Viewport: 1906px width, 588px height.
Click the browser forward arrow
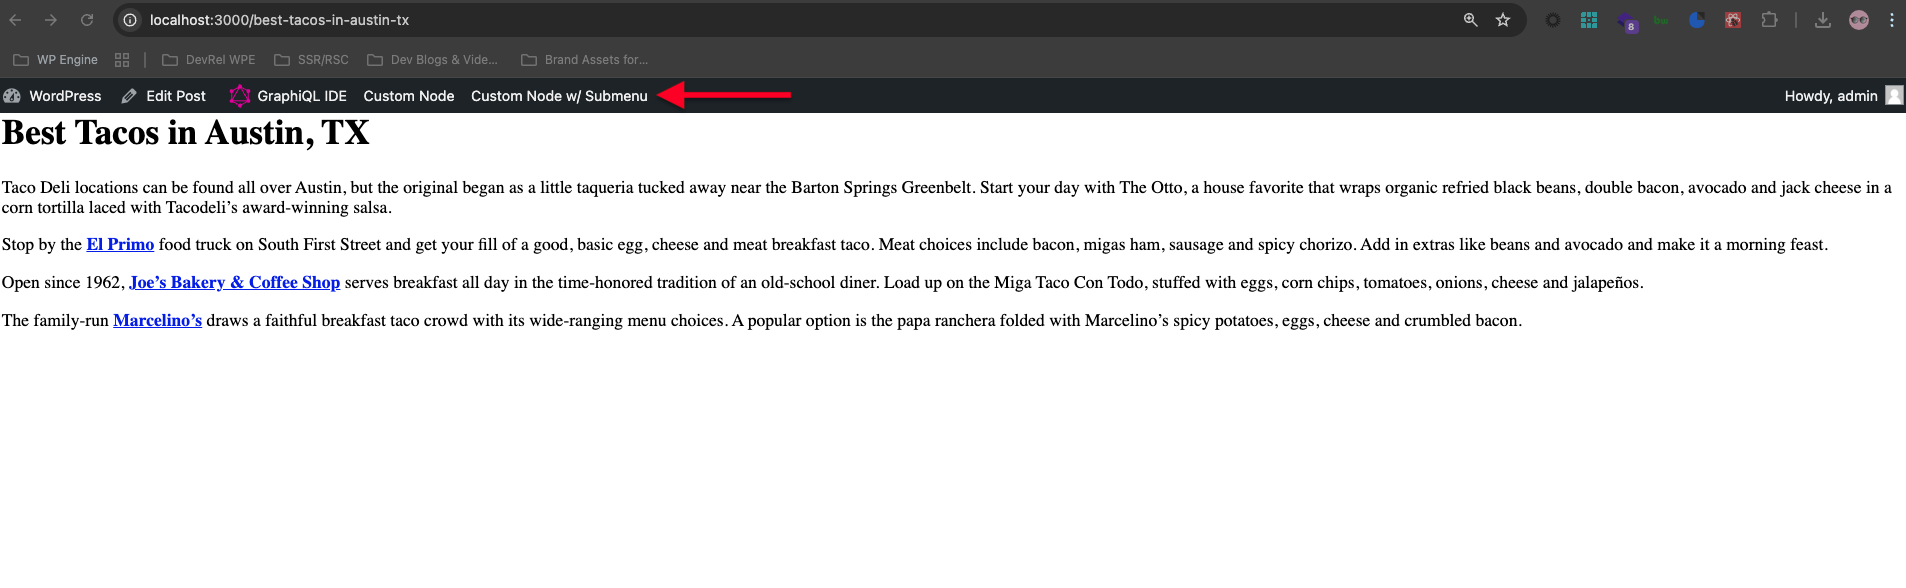coord(51,20)
